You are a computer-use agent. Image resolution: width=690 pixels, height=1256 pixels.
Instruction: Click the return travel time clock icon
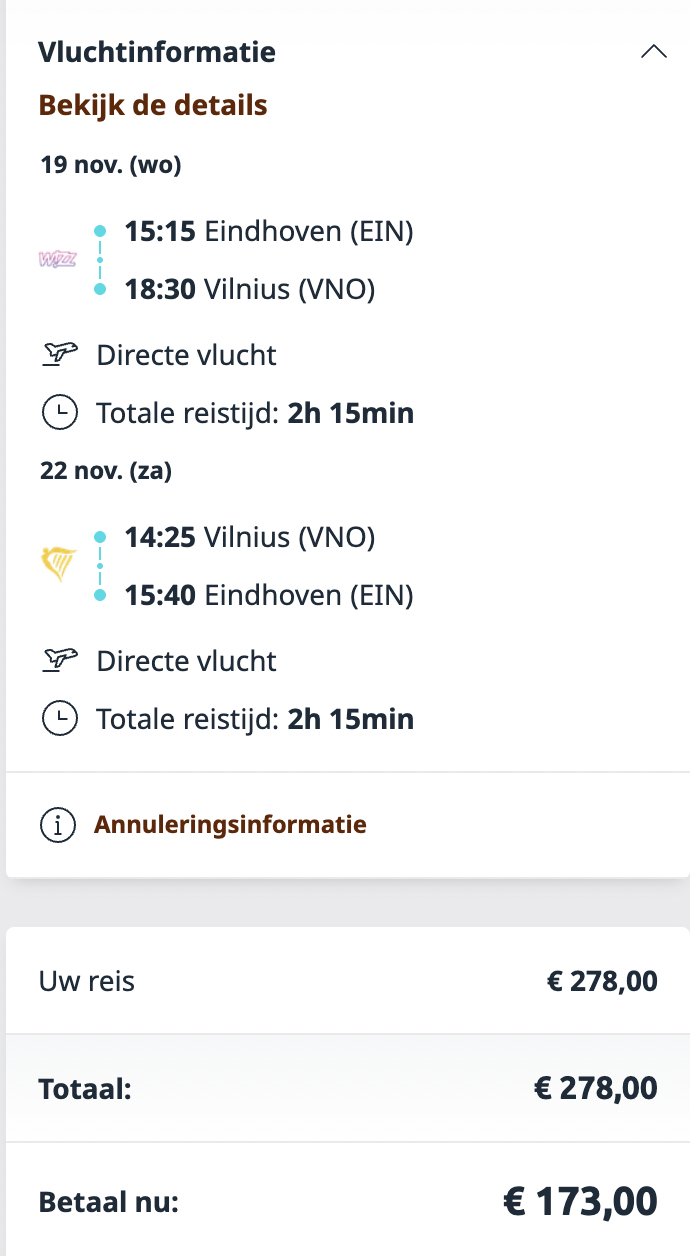pos(60,718)
